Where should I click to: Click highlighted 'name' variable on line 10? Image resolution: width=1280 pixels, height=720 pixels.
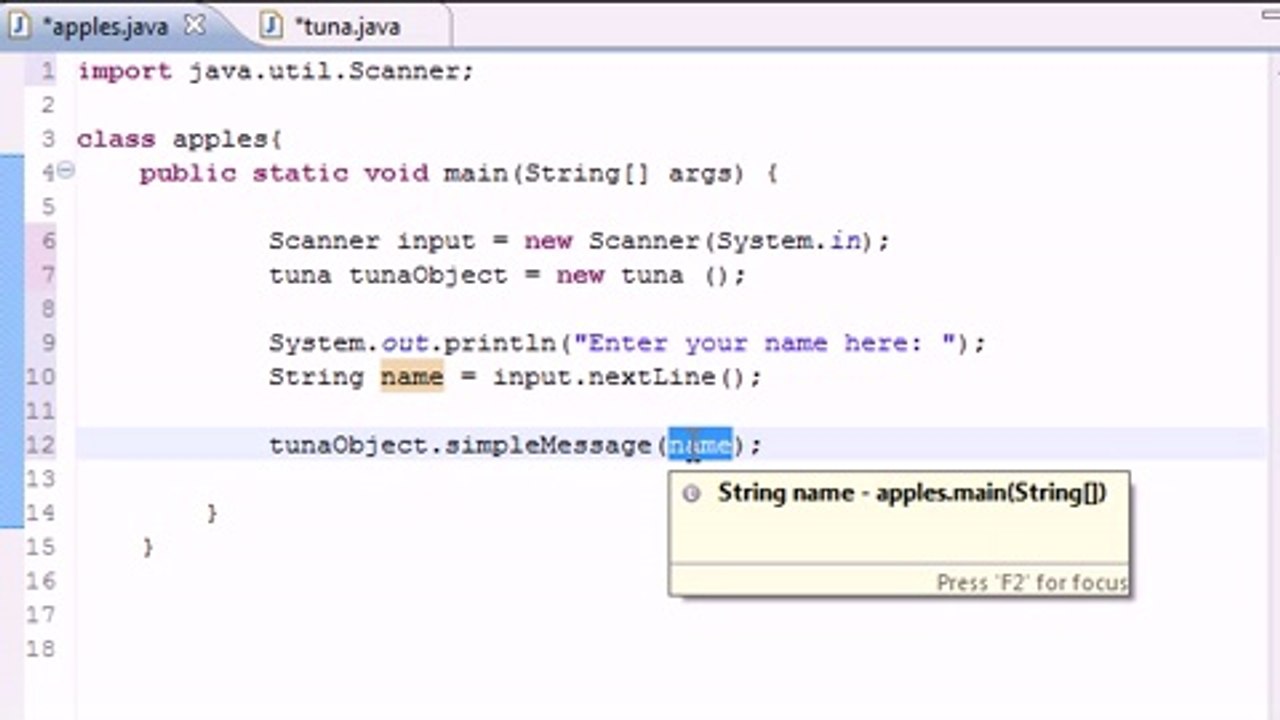[x=411, y=377]
